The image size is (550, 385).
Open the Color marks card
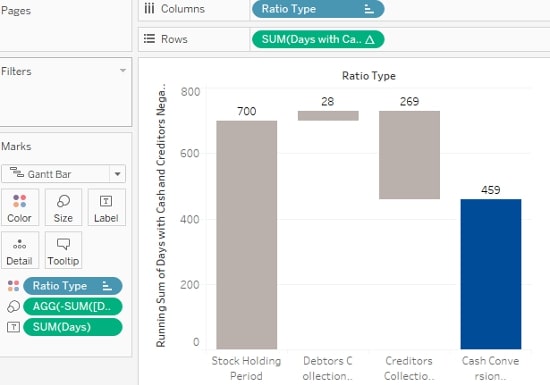(x=20, y=207)
